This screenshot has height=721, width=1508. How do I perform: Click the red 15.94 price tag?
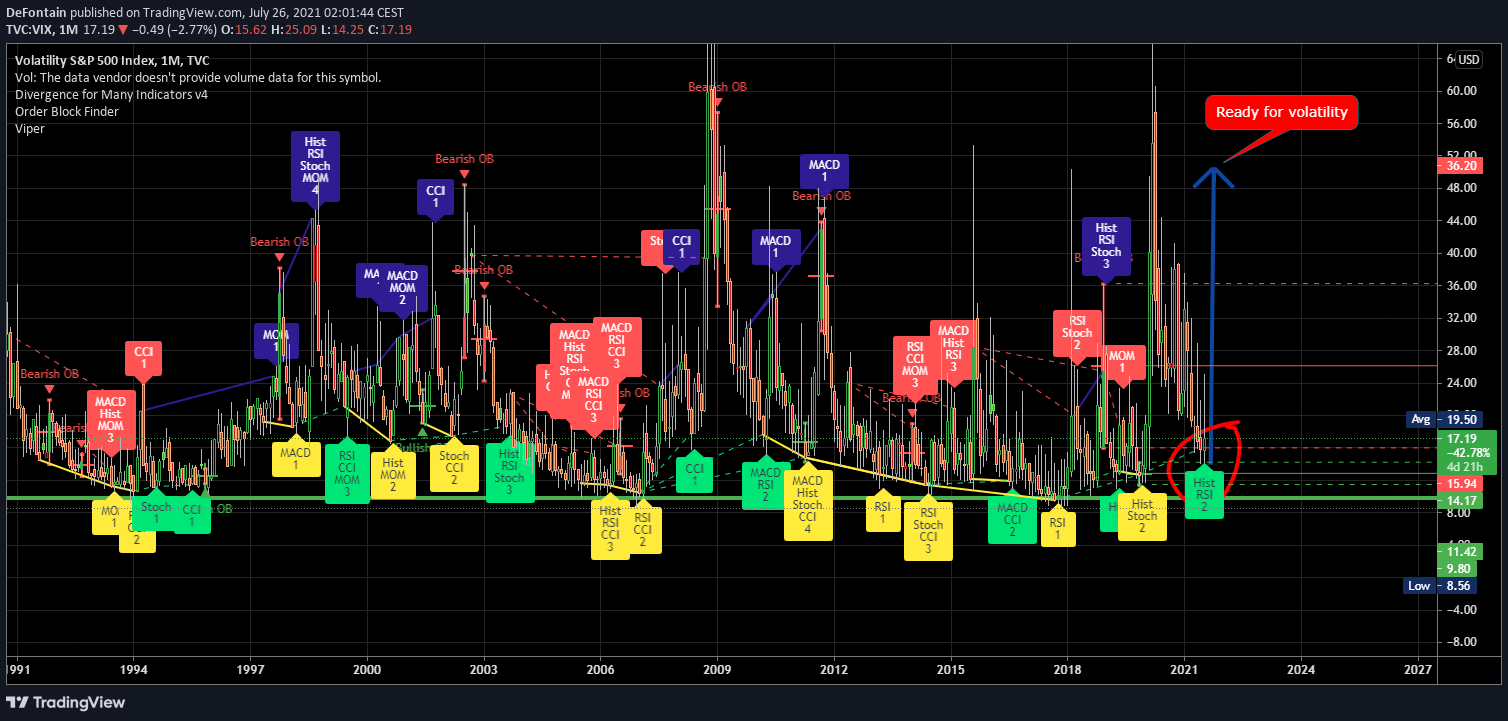tap(1458, 483)
